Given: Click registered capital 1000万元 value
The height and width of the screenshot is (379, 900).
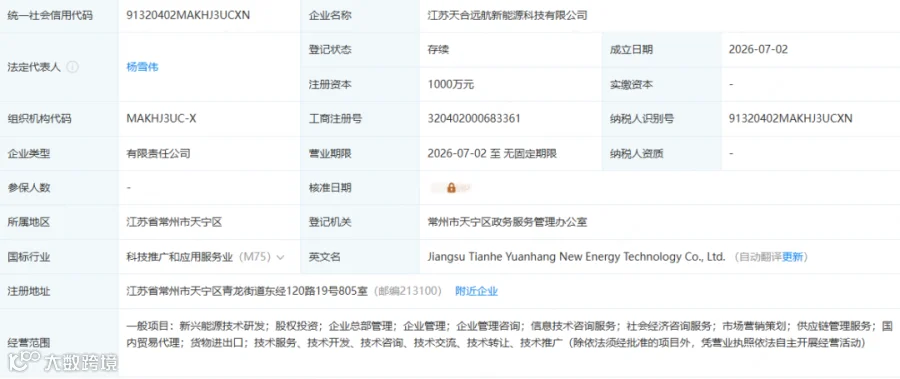Looking at the screenshot, I should [x=451, y=84].
